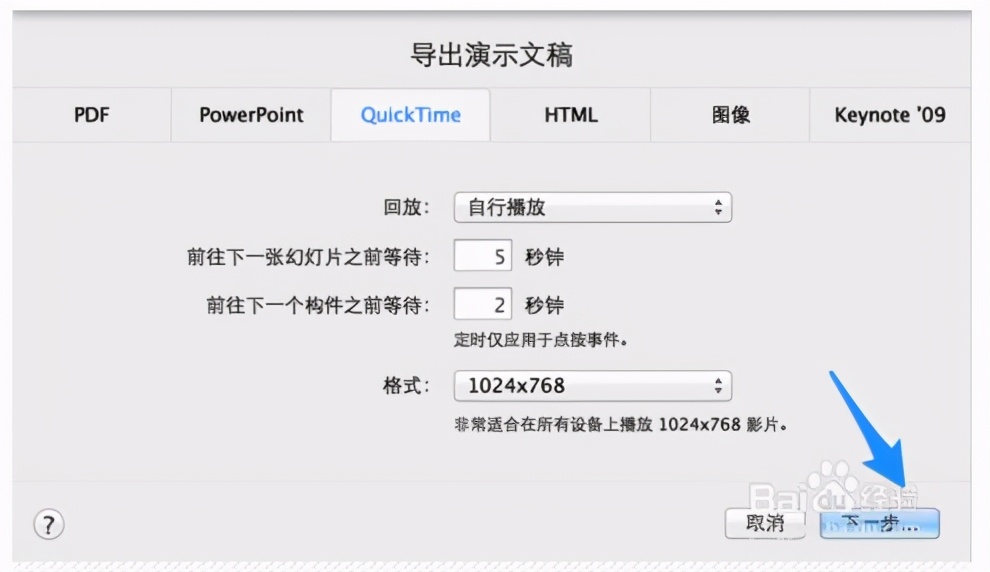Image resolution: width=990 pixels, height=572 pixels.
Task: Click the 前往下一个构件之前等待 label
Action: pyautogui.click(x=318, y=306)
